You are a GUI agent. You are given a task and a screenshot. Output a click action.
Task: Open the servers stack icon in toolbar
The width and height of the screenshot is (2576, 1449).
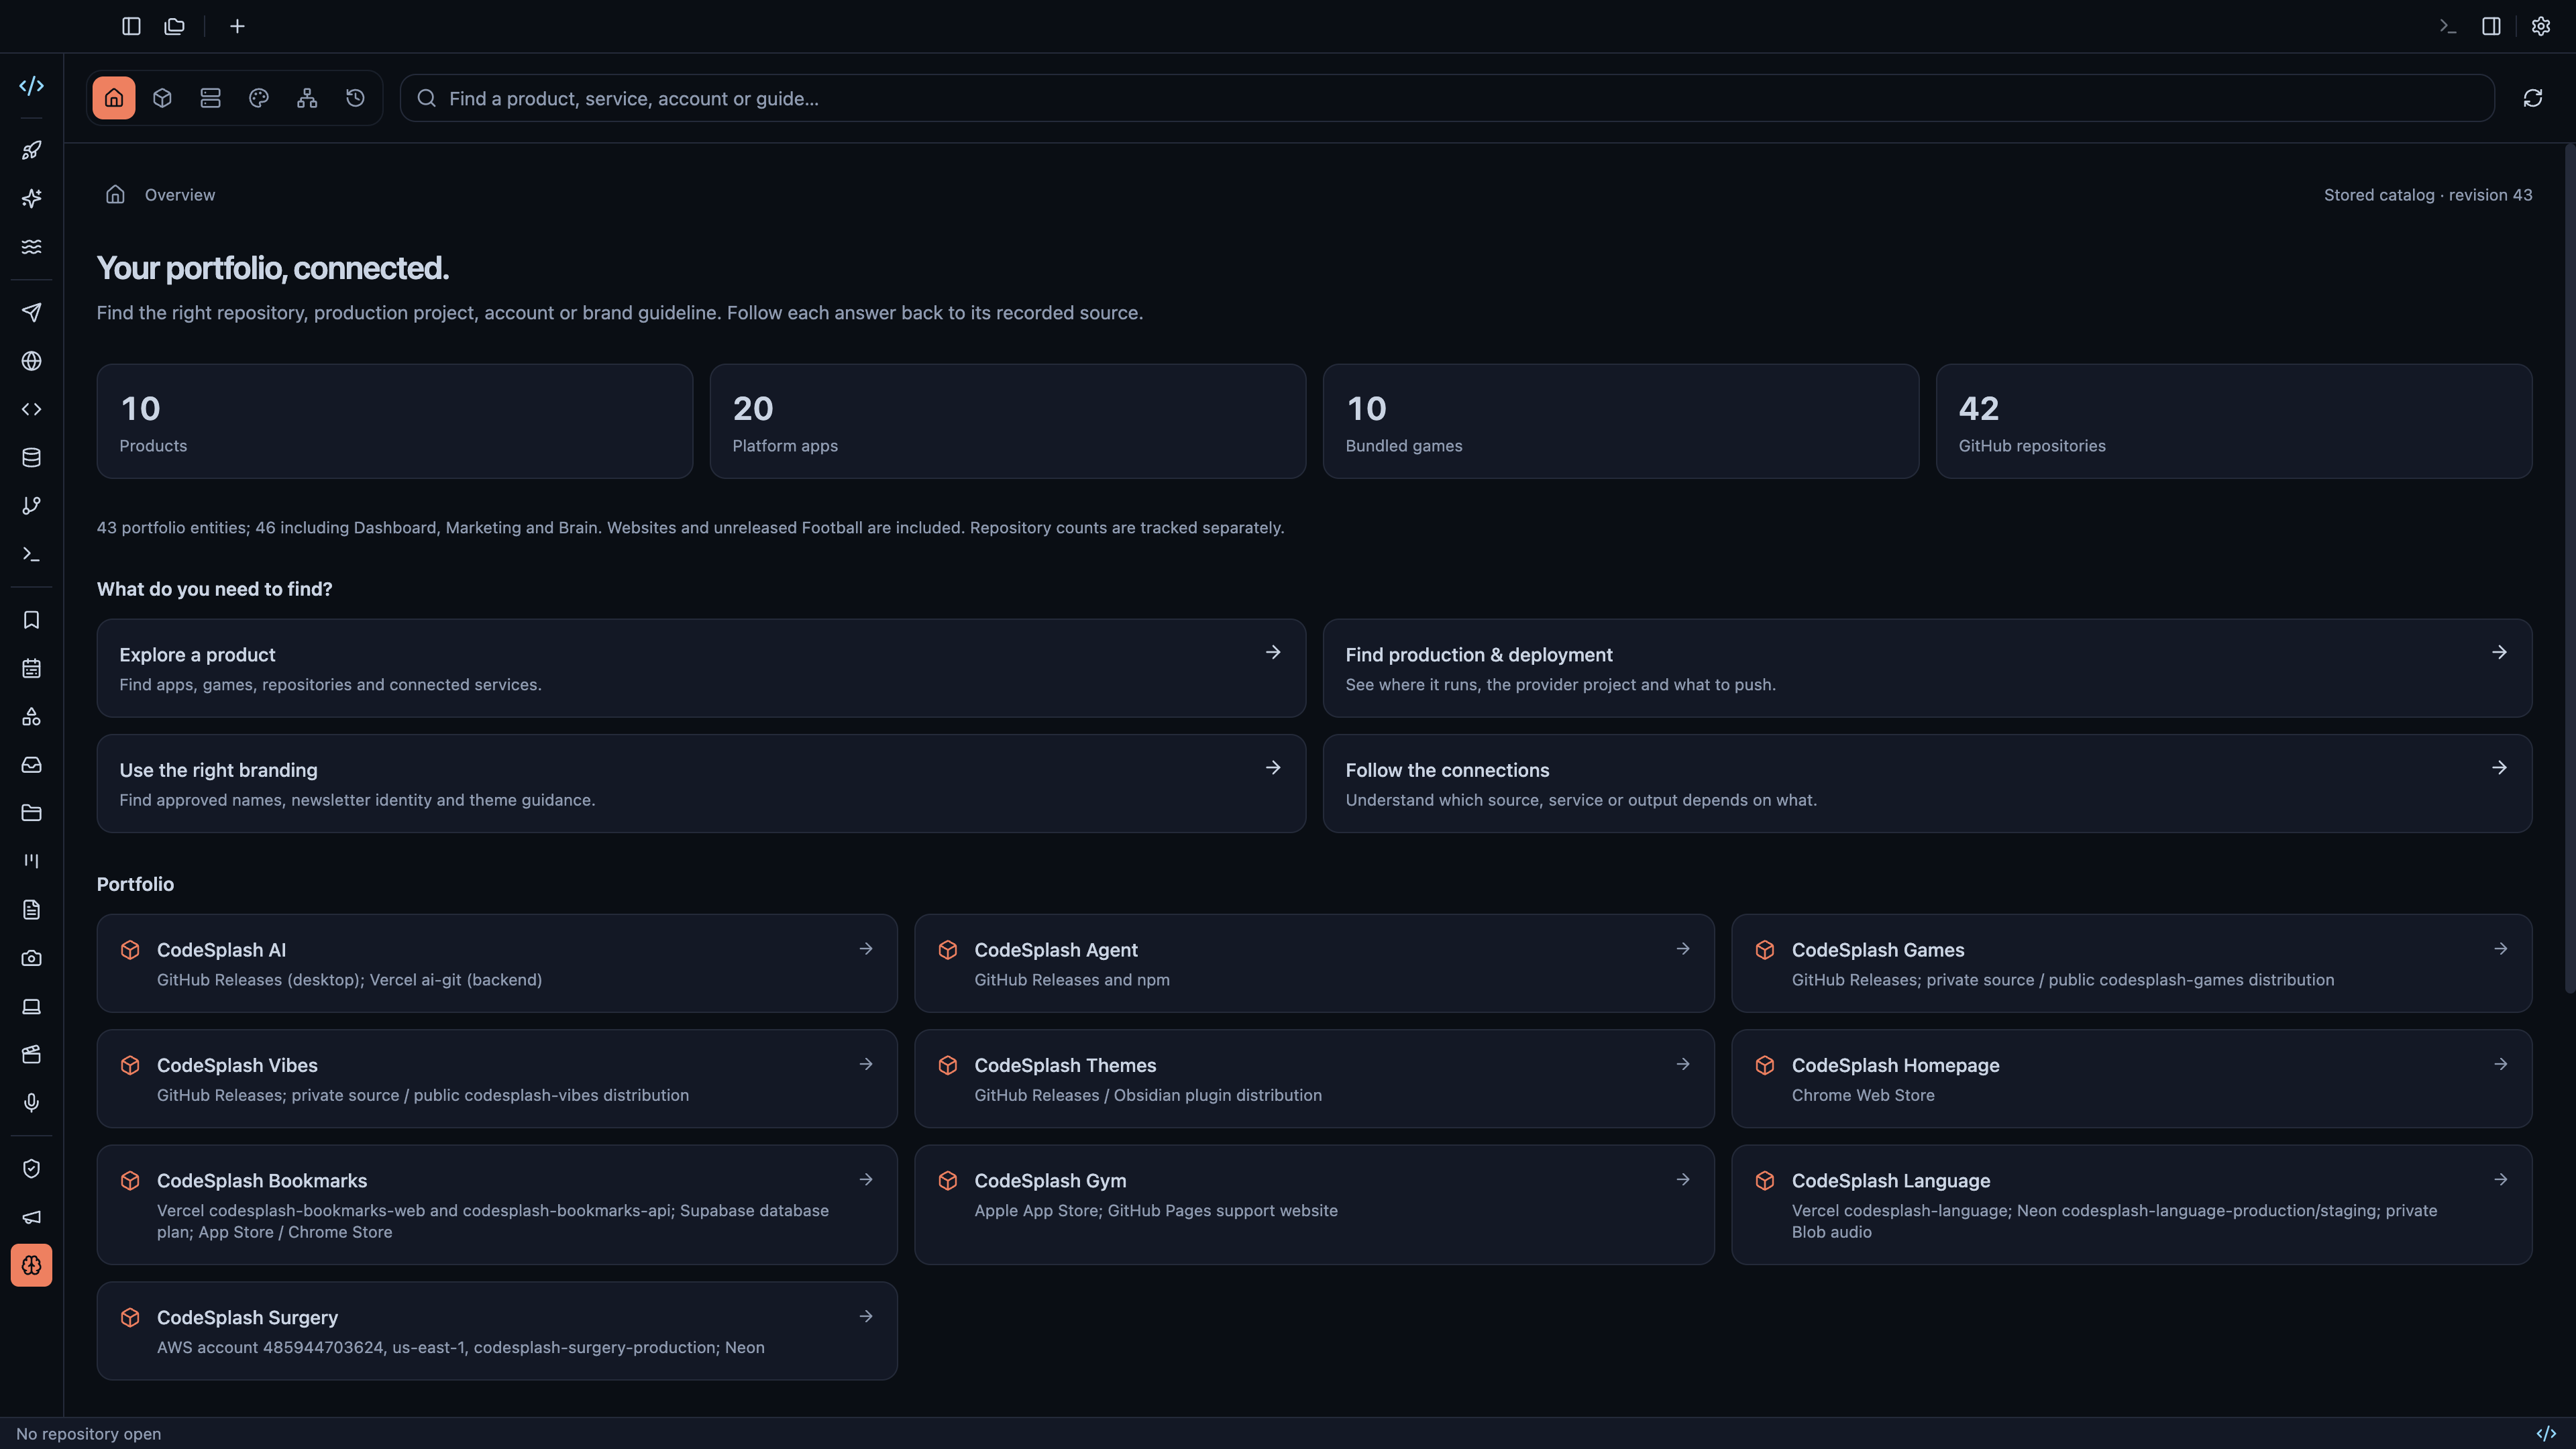210,98
